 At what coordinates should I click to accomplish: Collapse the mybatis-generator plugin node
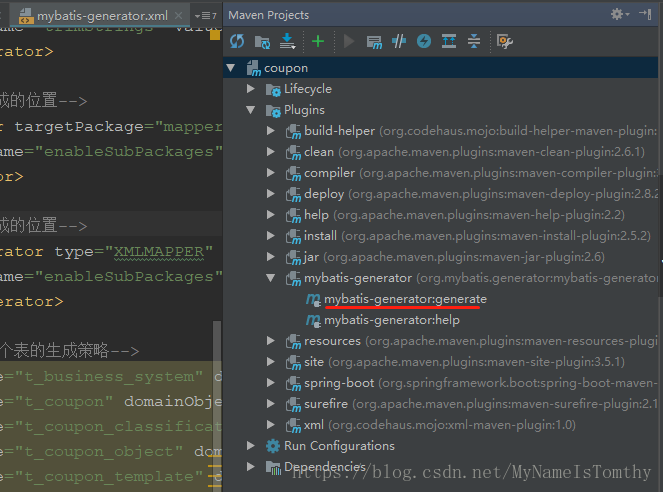coord(271,278)
